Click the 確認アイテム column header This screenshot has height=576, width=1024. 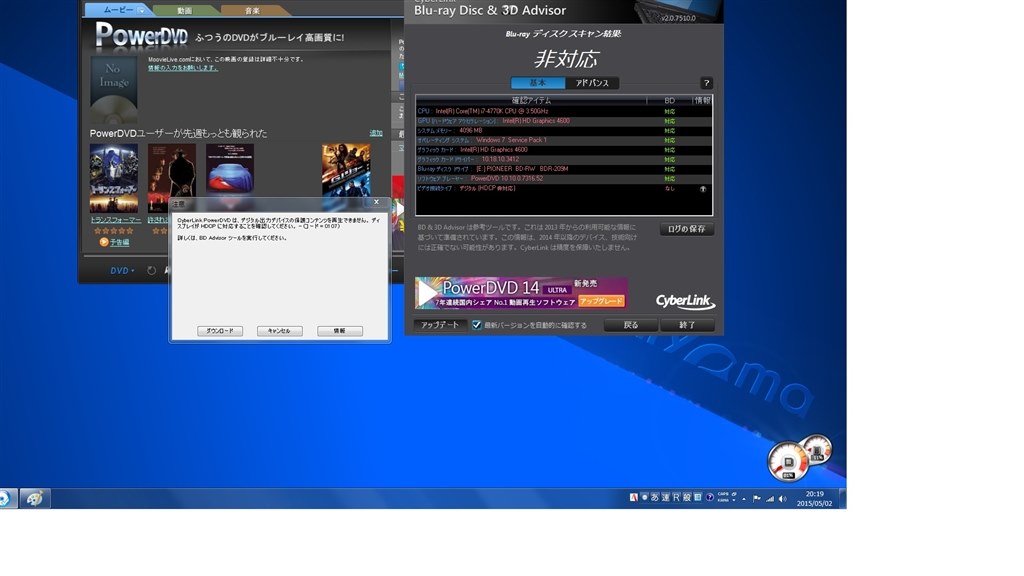click(531, 101)
